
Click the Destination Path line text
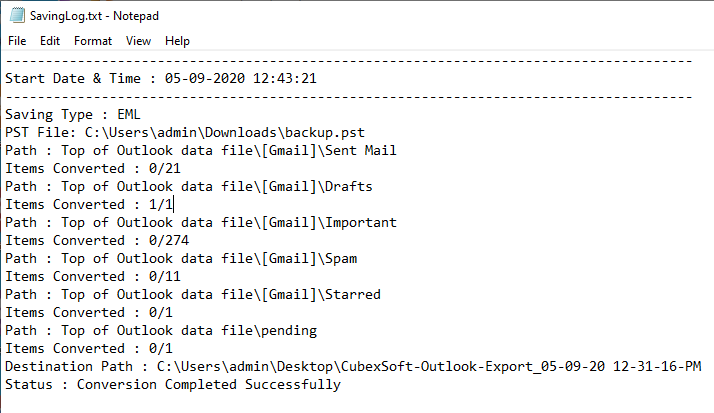[x=353, y=366]
